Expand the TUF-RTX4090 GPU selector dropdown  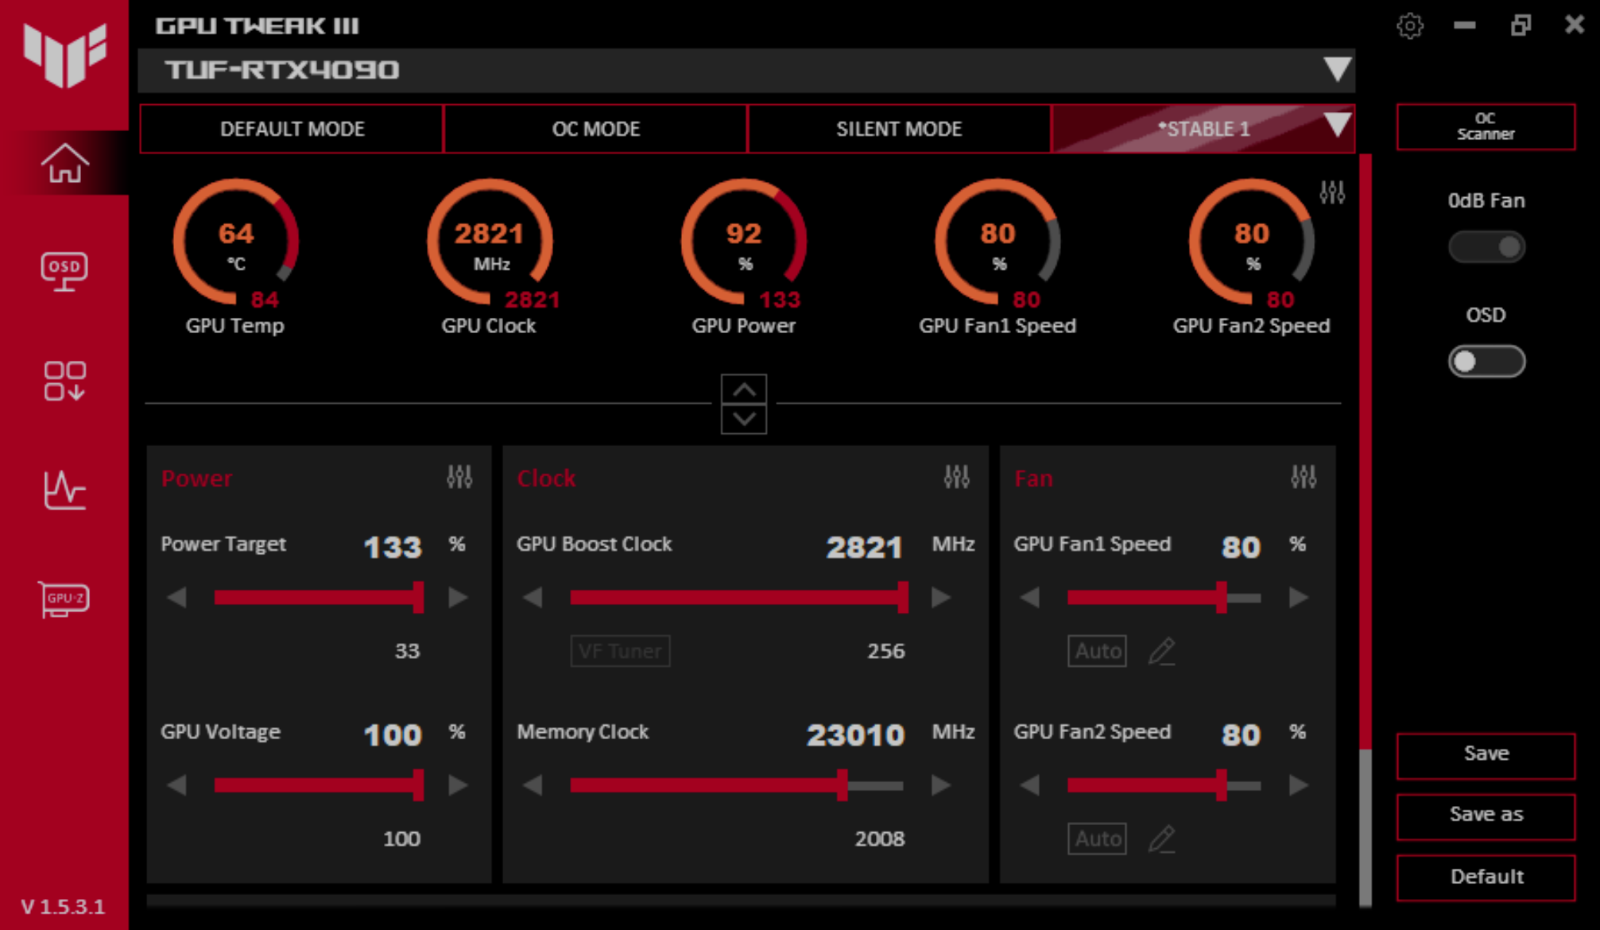coord(1337,69)
